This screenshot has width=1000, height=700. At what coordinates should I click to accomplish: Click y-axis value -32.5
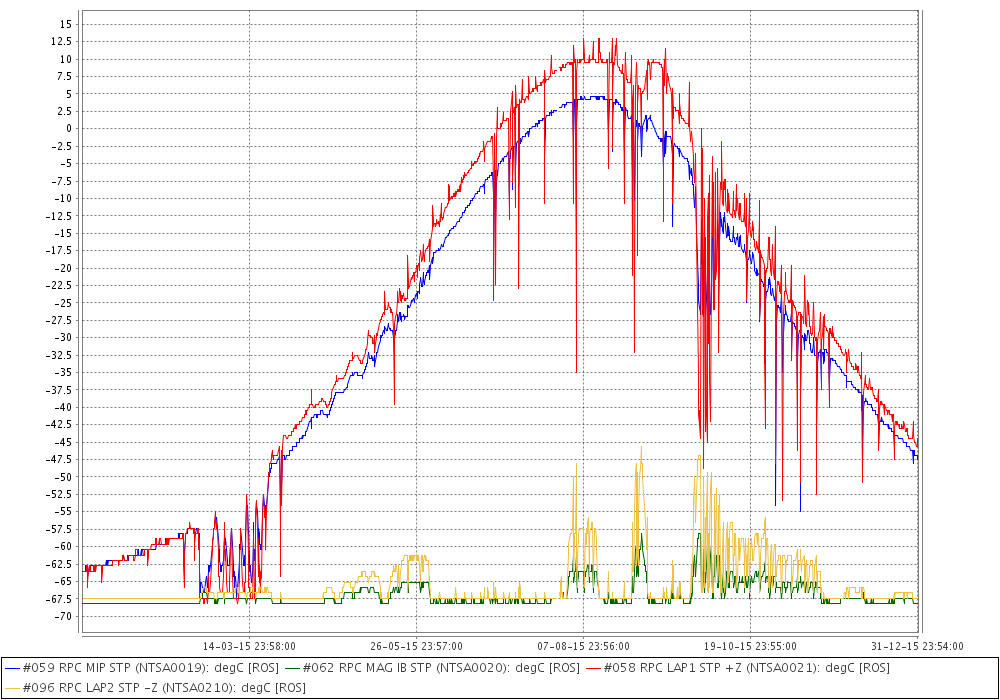coord(59,355)
